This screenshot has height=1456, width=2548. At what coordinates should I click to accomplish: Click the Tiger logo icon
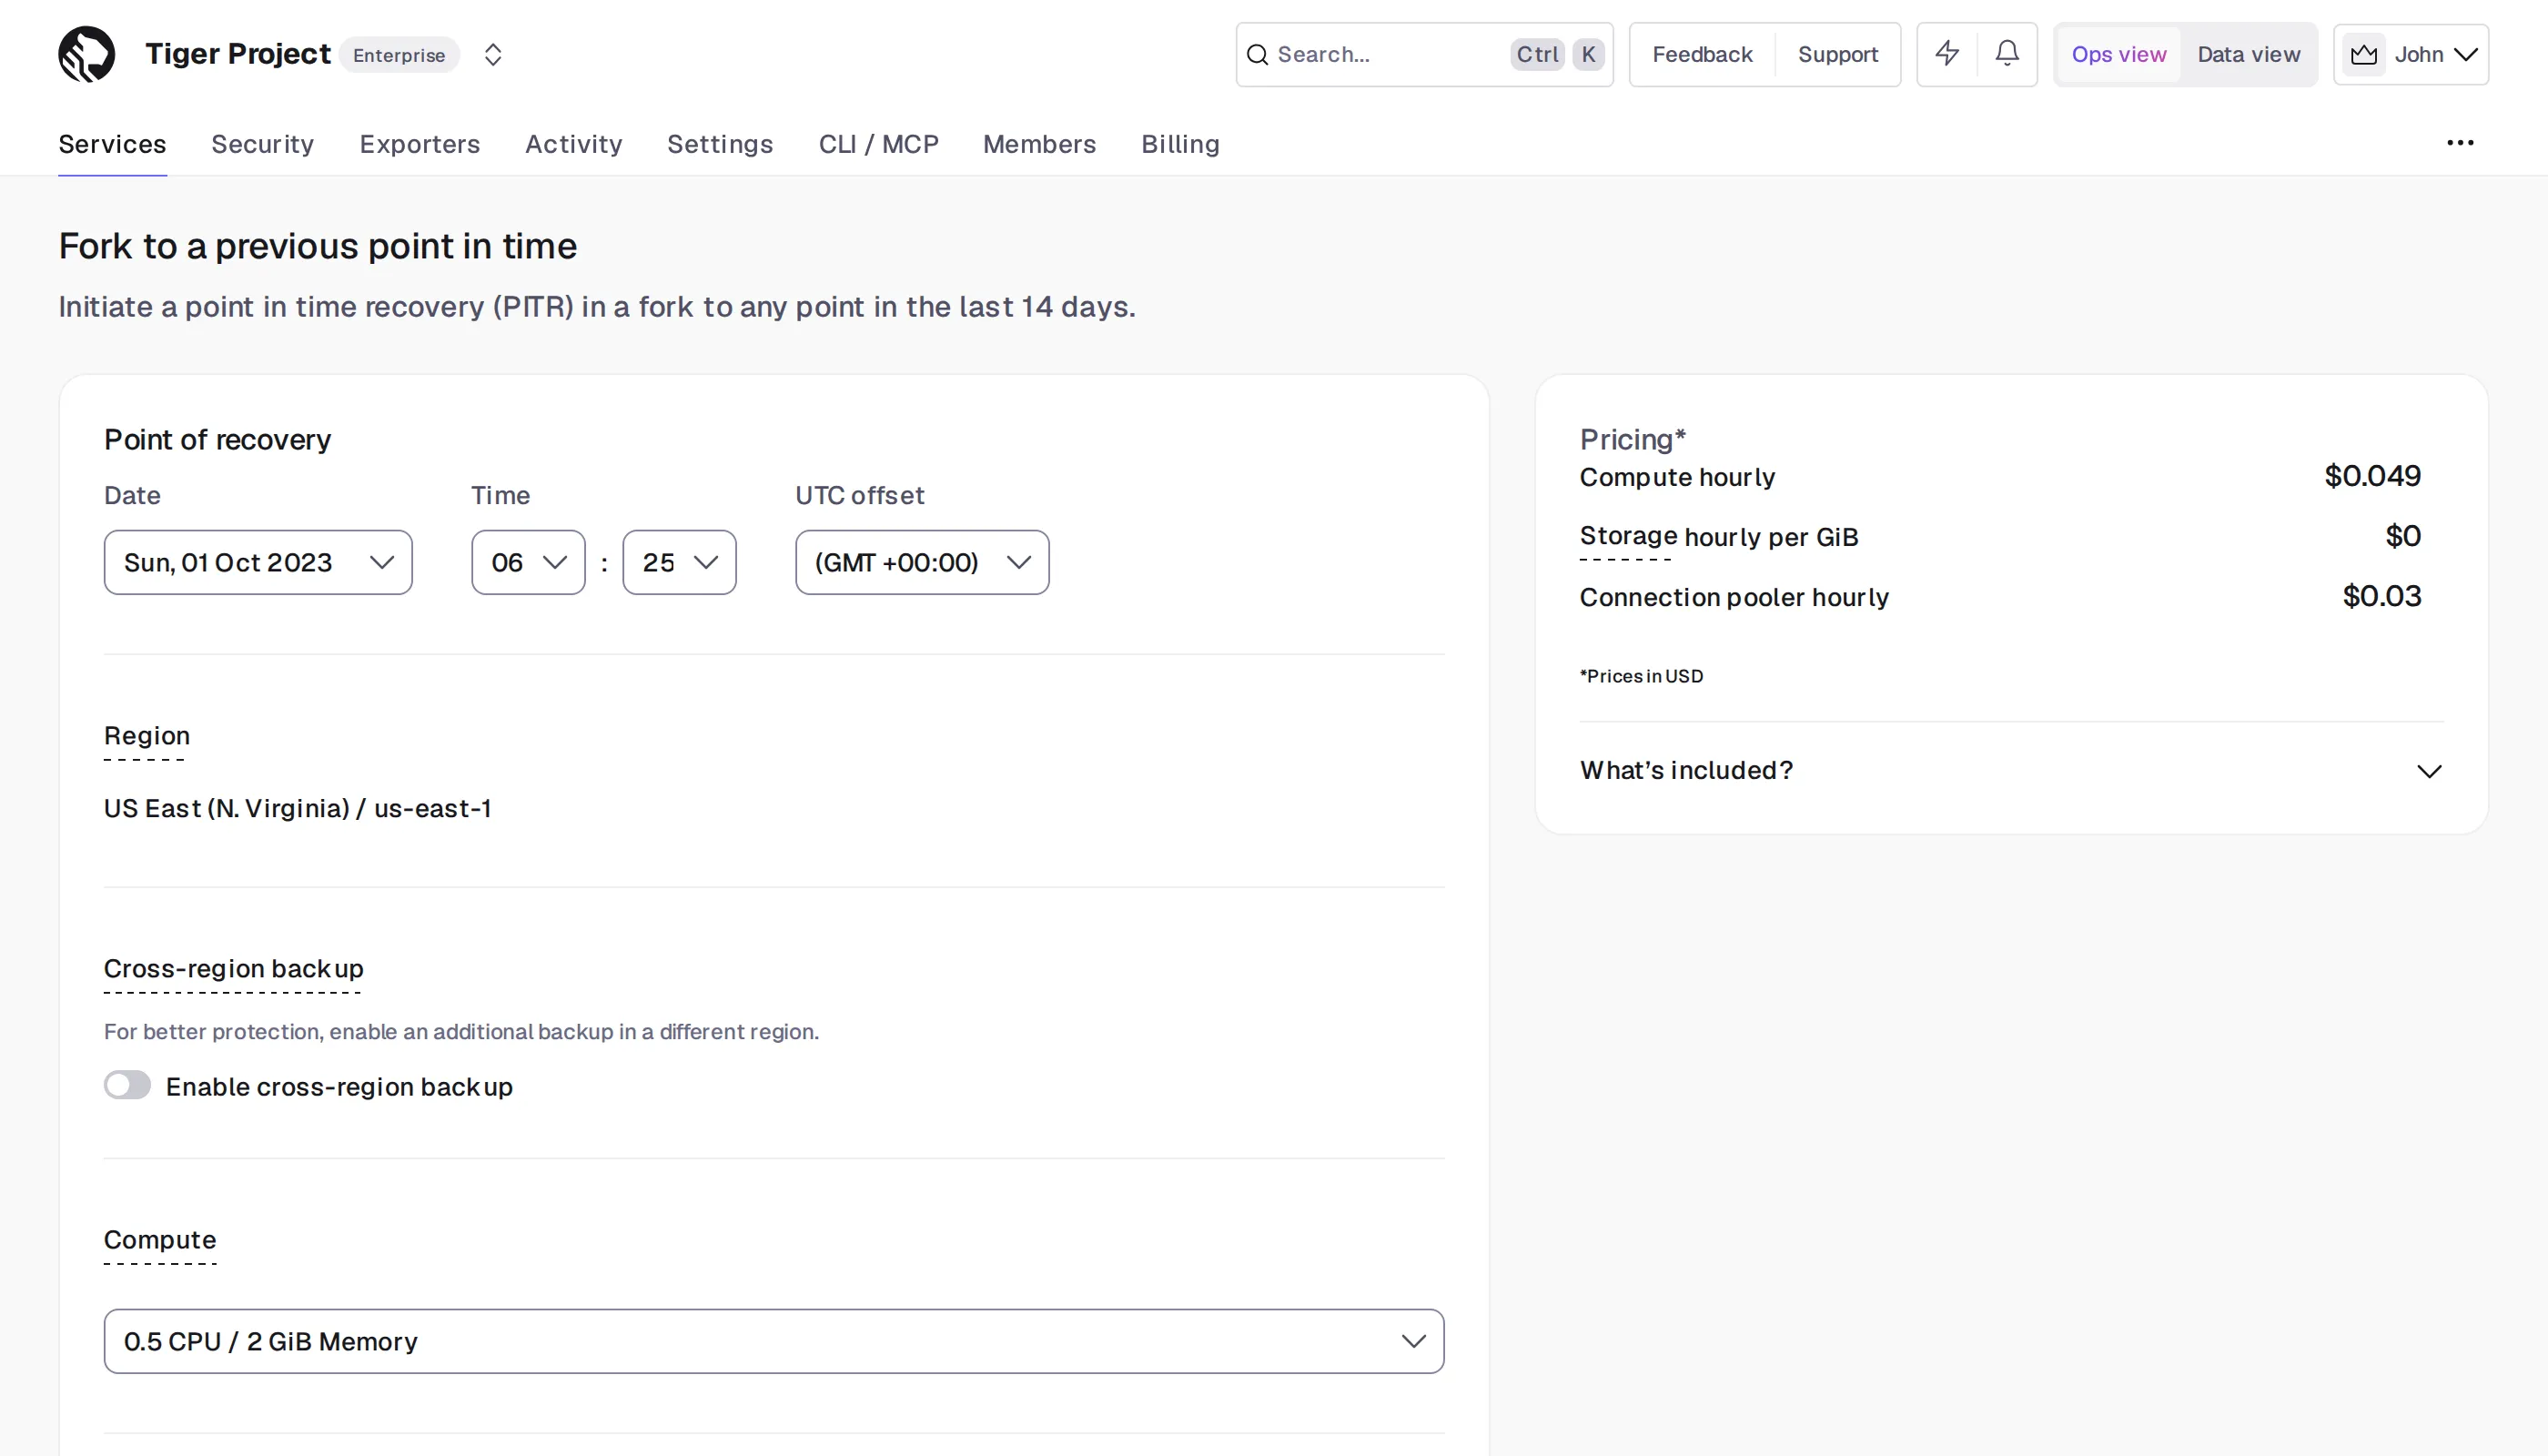(x=87, y=54)
